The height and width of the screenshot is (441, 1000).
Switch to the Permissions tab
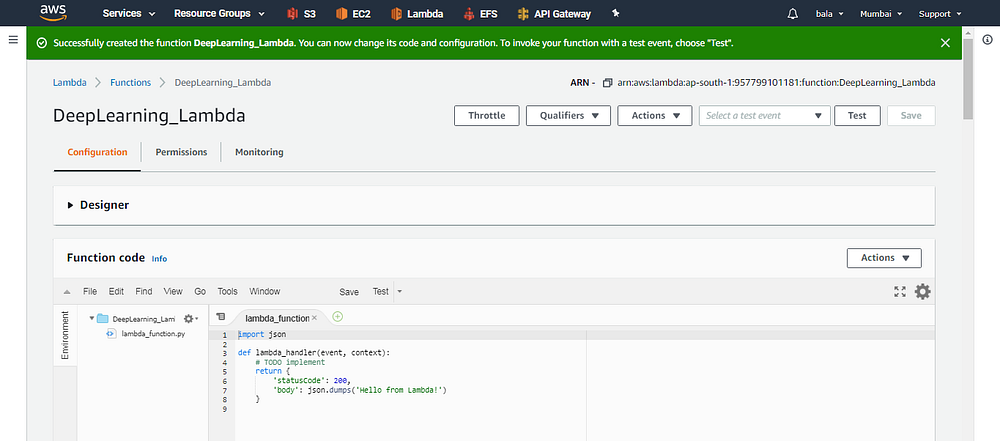tap(181, 152)
